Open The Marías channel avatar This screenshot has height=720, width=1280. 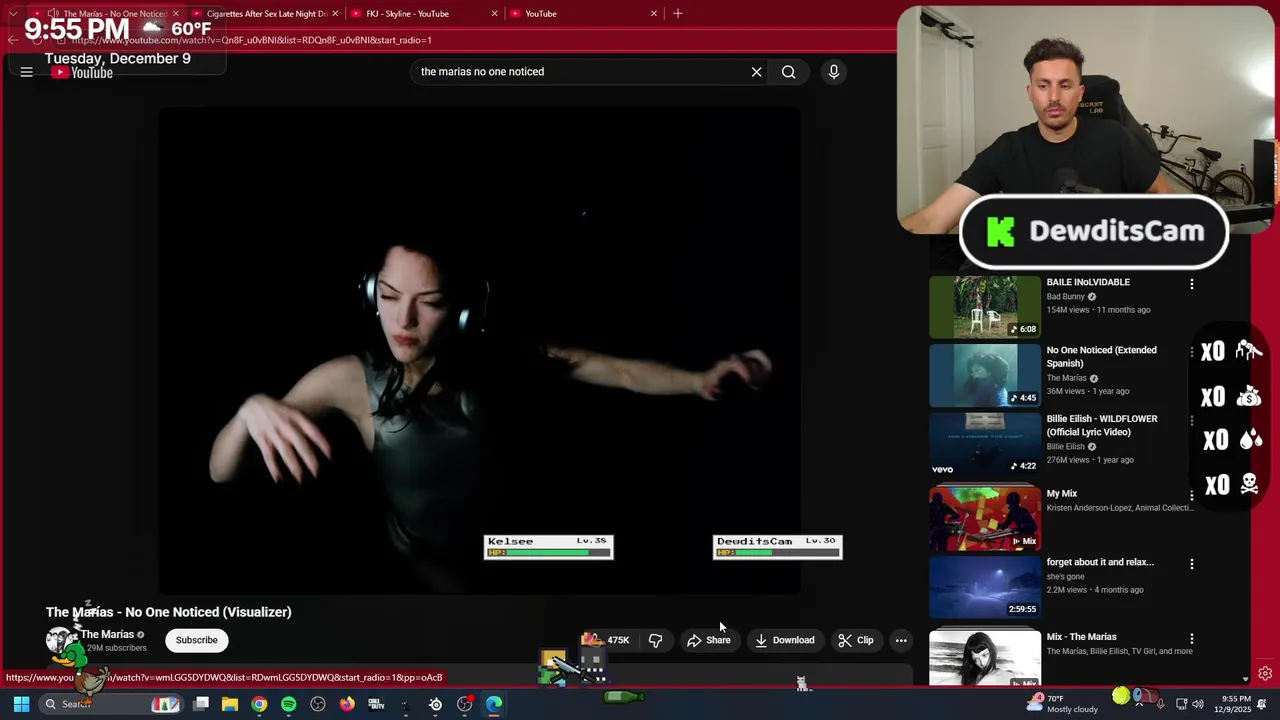[60, 641]
